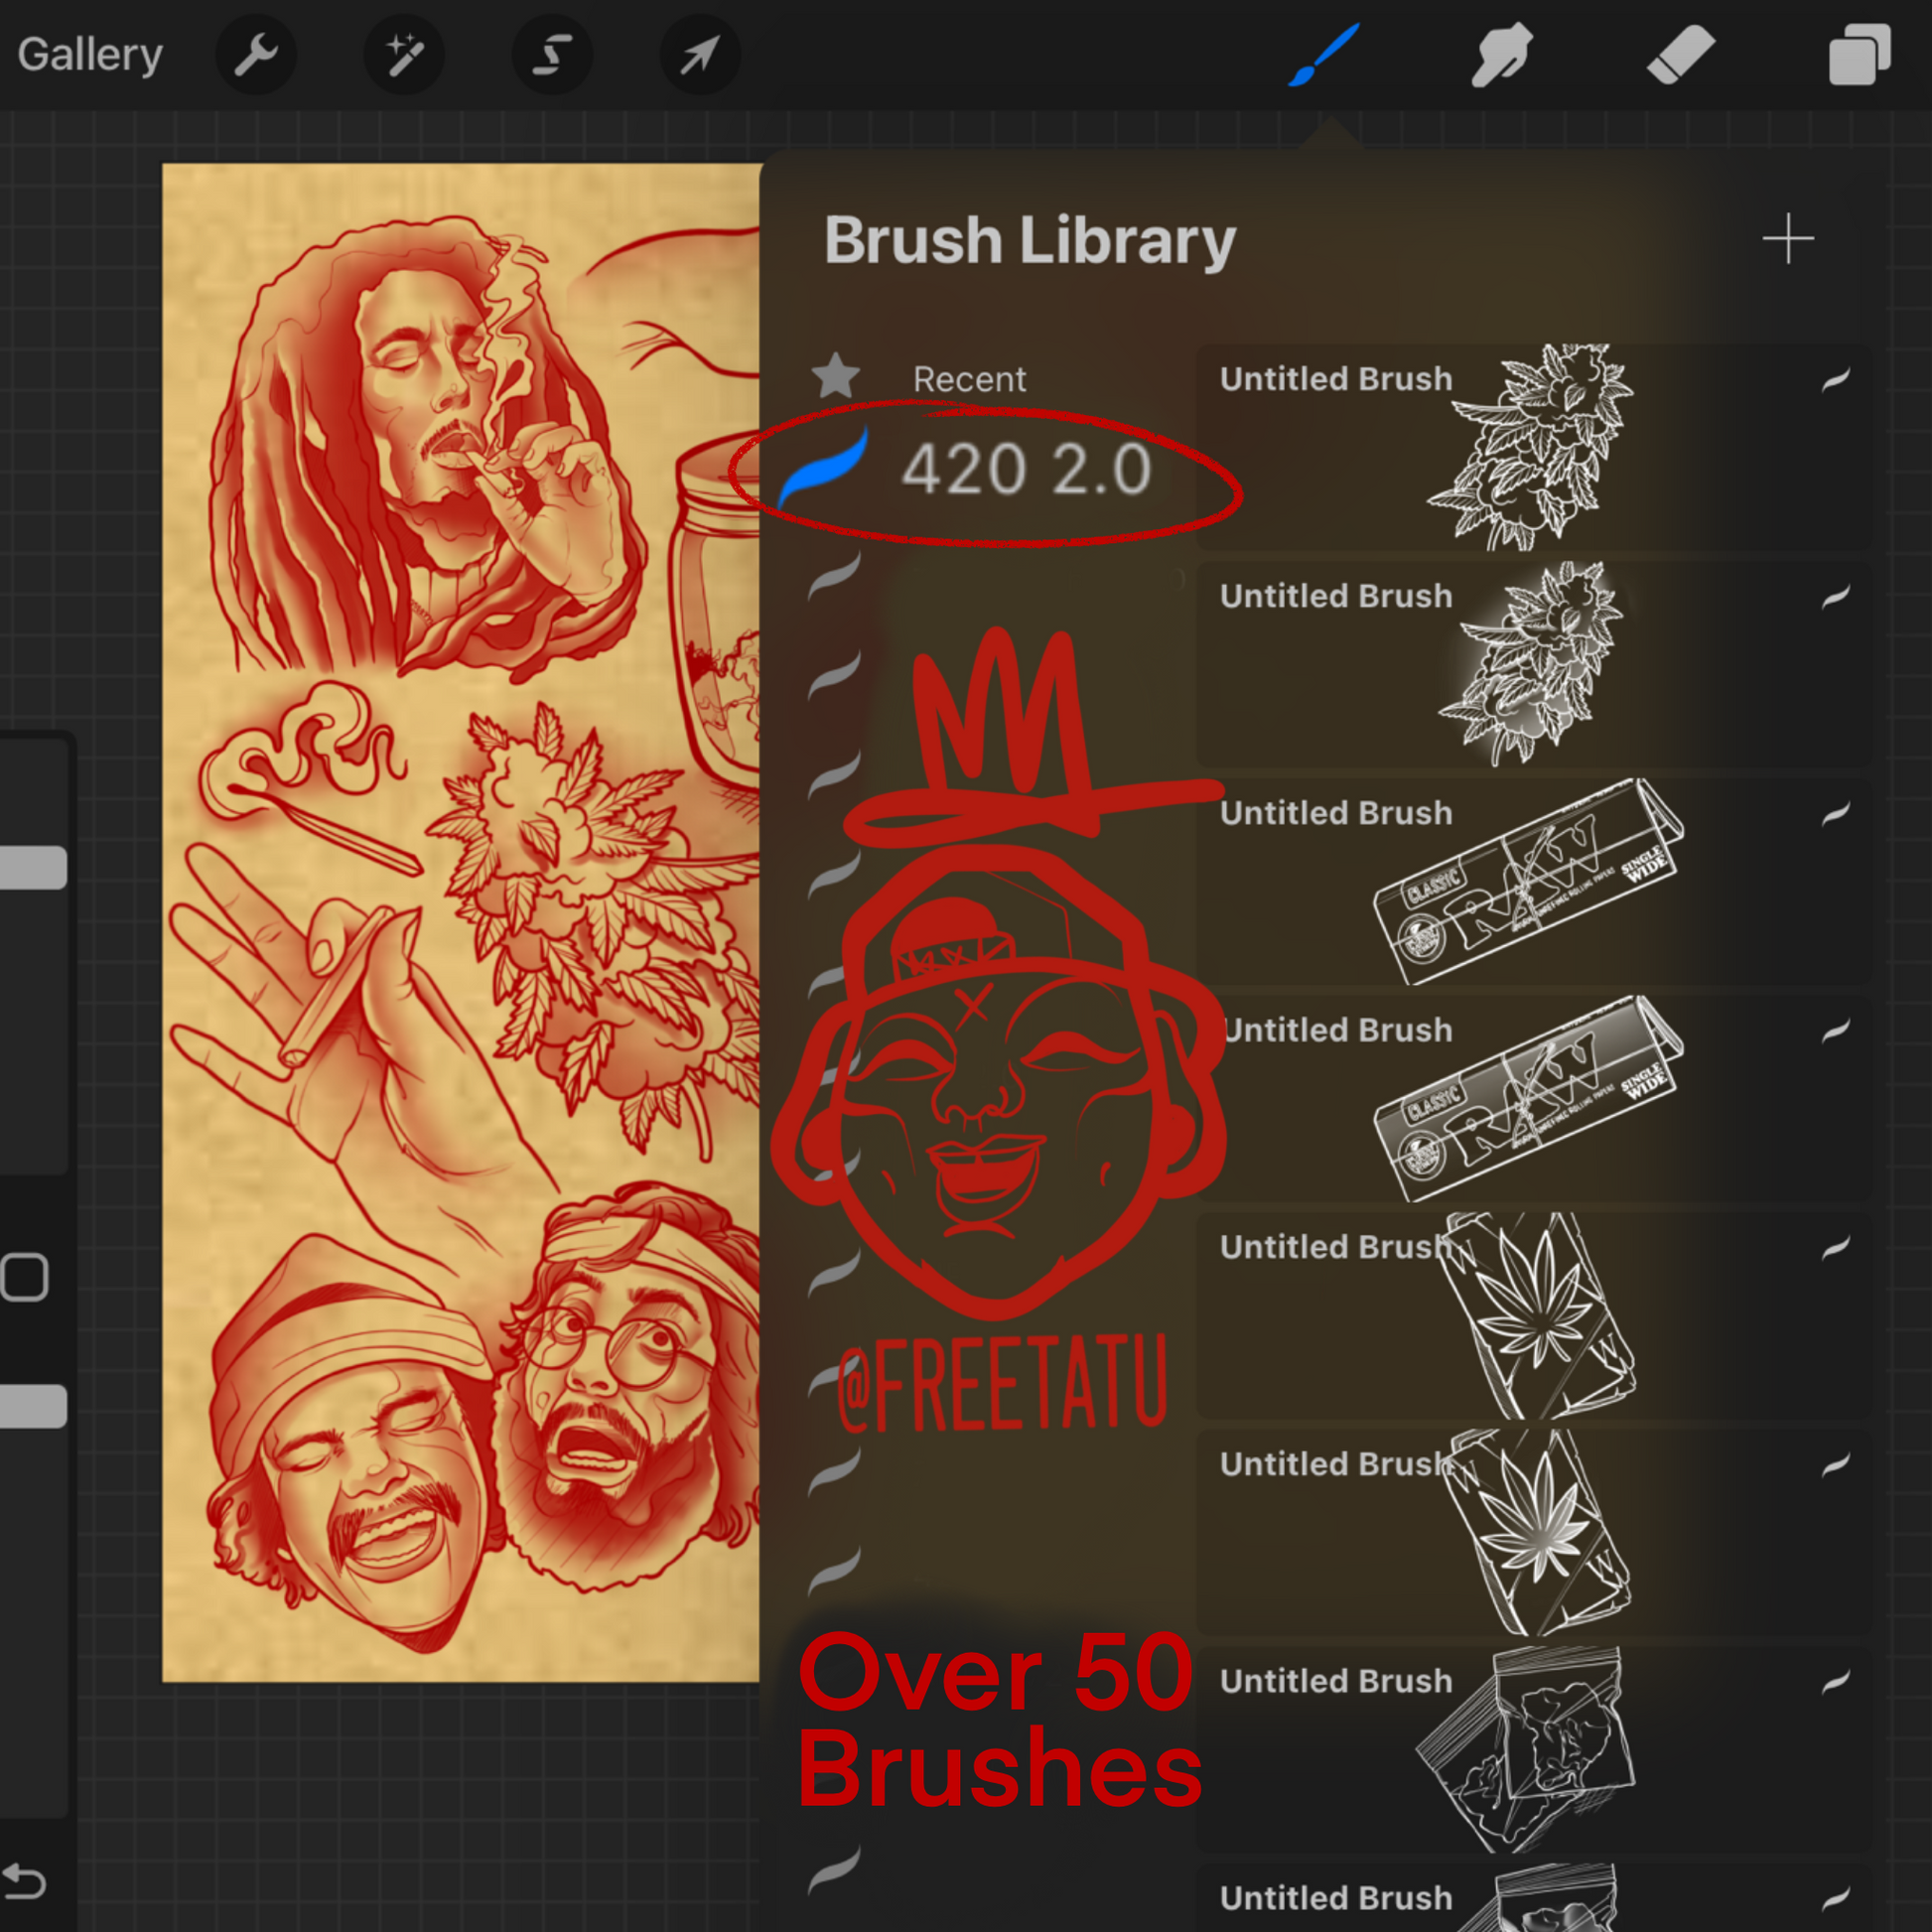Screen dimensions: 1932x1932
Task: Select the first leaf pack brush
Action: pos(1530,1315)
